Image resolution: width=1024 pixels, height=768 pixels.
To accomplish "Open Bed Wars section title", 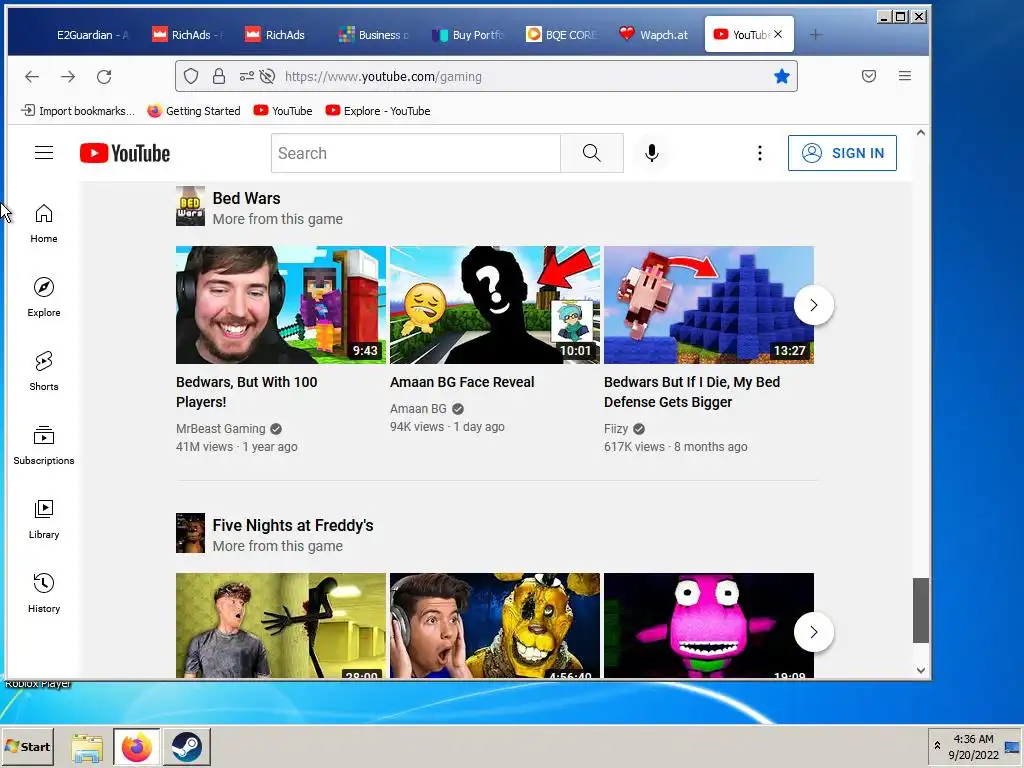I will (246, 199).
